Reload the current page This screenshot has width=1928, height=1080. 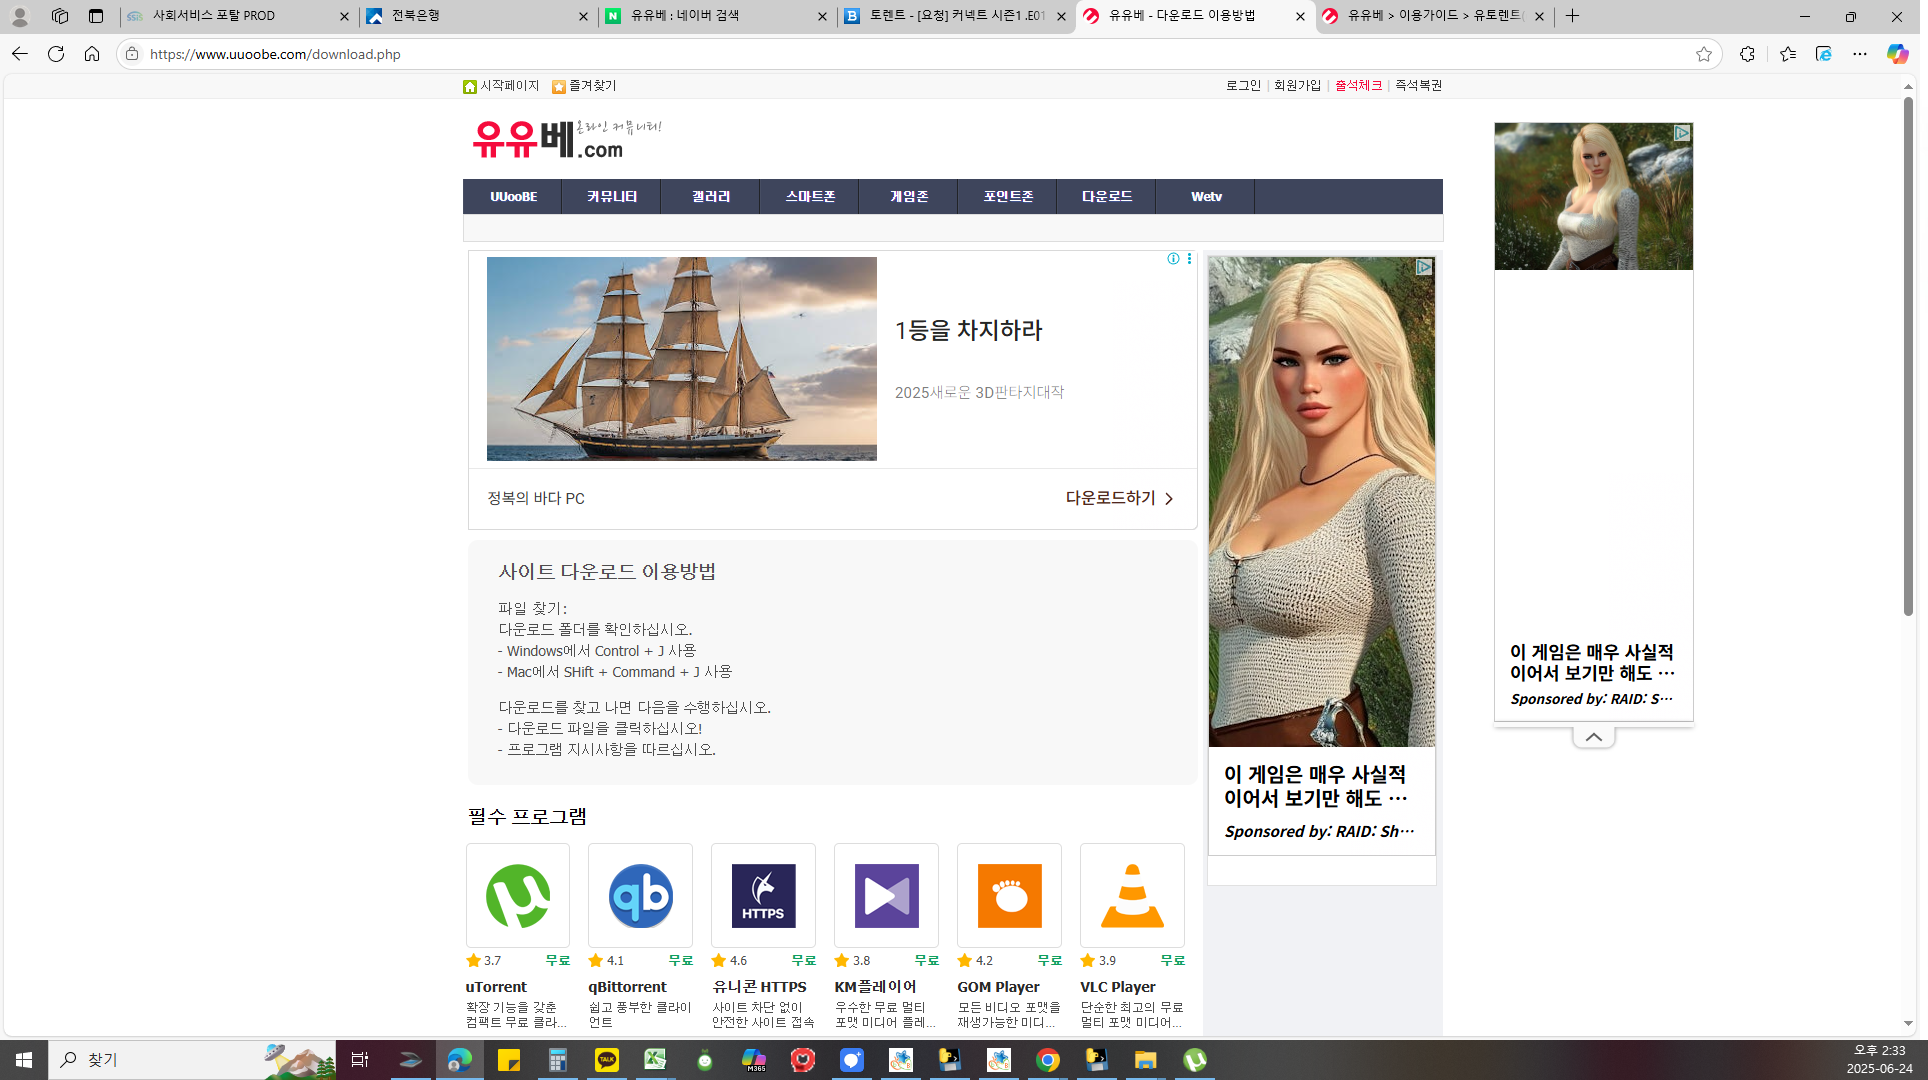56,54
